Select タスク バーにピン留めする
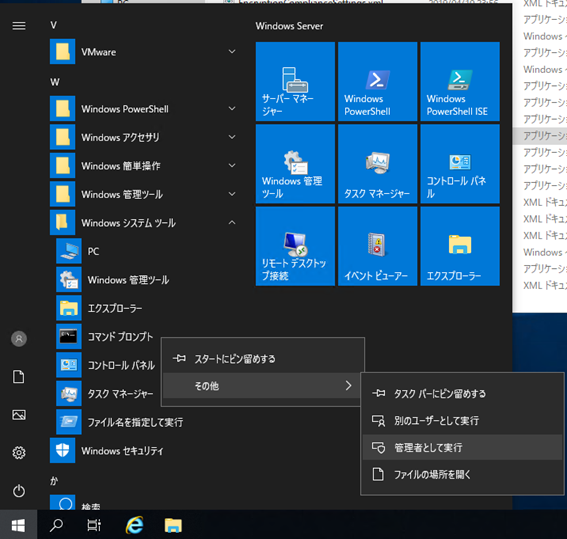This screenshot has height=539, width=567. tap(462, 393)
